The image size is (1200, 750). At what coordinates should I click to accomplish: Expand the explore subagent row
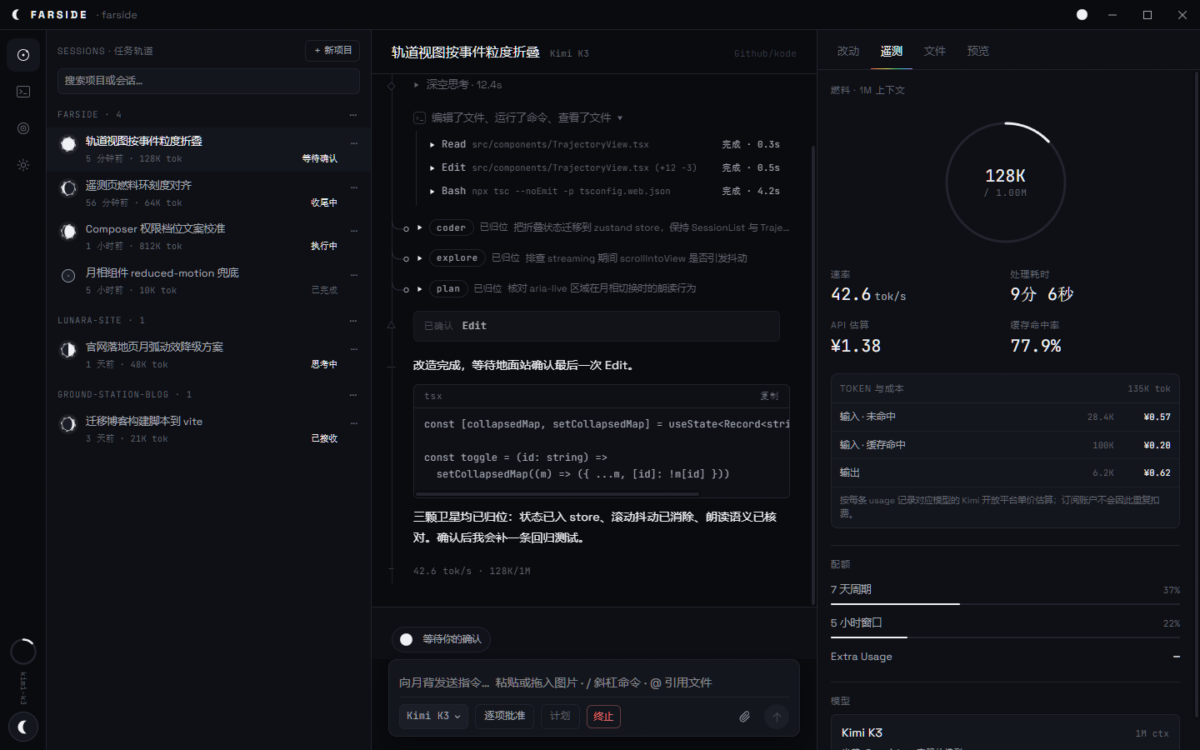pyautogui.click(x=604, y=258)
